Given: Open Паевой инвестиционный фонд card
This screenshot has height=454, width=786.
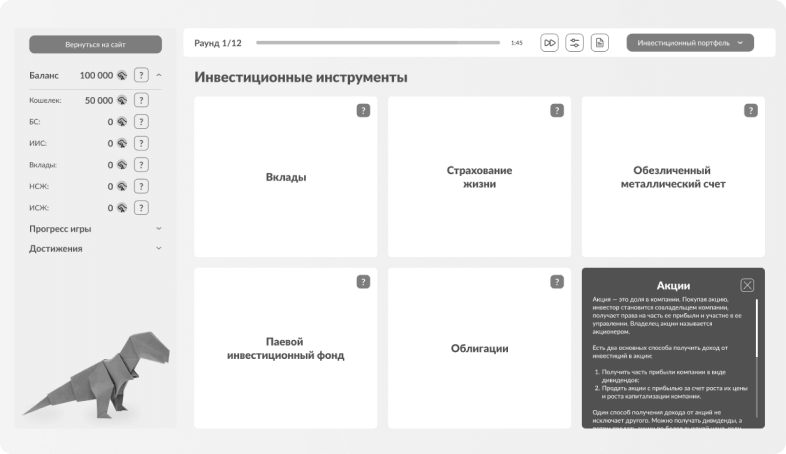Looking at the screenshot, I should (x=286, y=348).
